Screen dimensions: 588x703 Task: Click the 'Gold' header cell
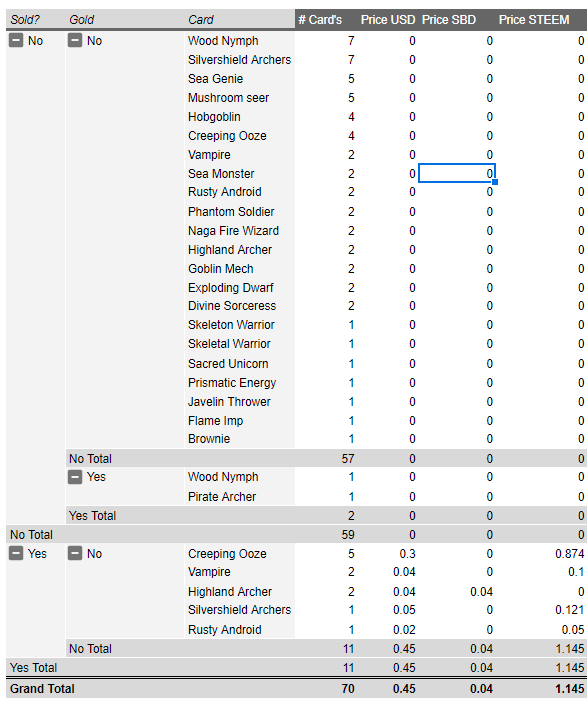(x=81, y=20)
